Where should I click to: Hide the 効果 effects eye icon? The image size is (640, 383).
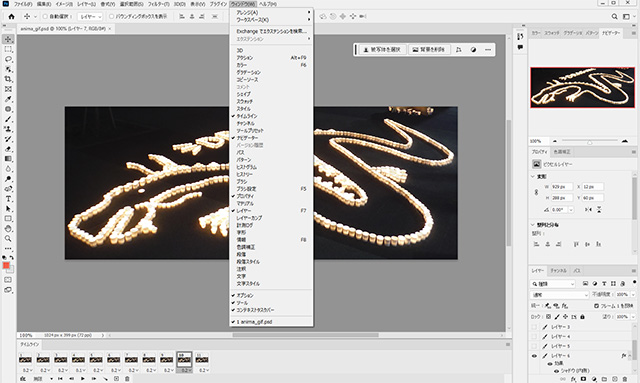(x=550, y=363)
